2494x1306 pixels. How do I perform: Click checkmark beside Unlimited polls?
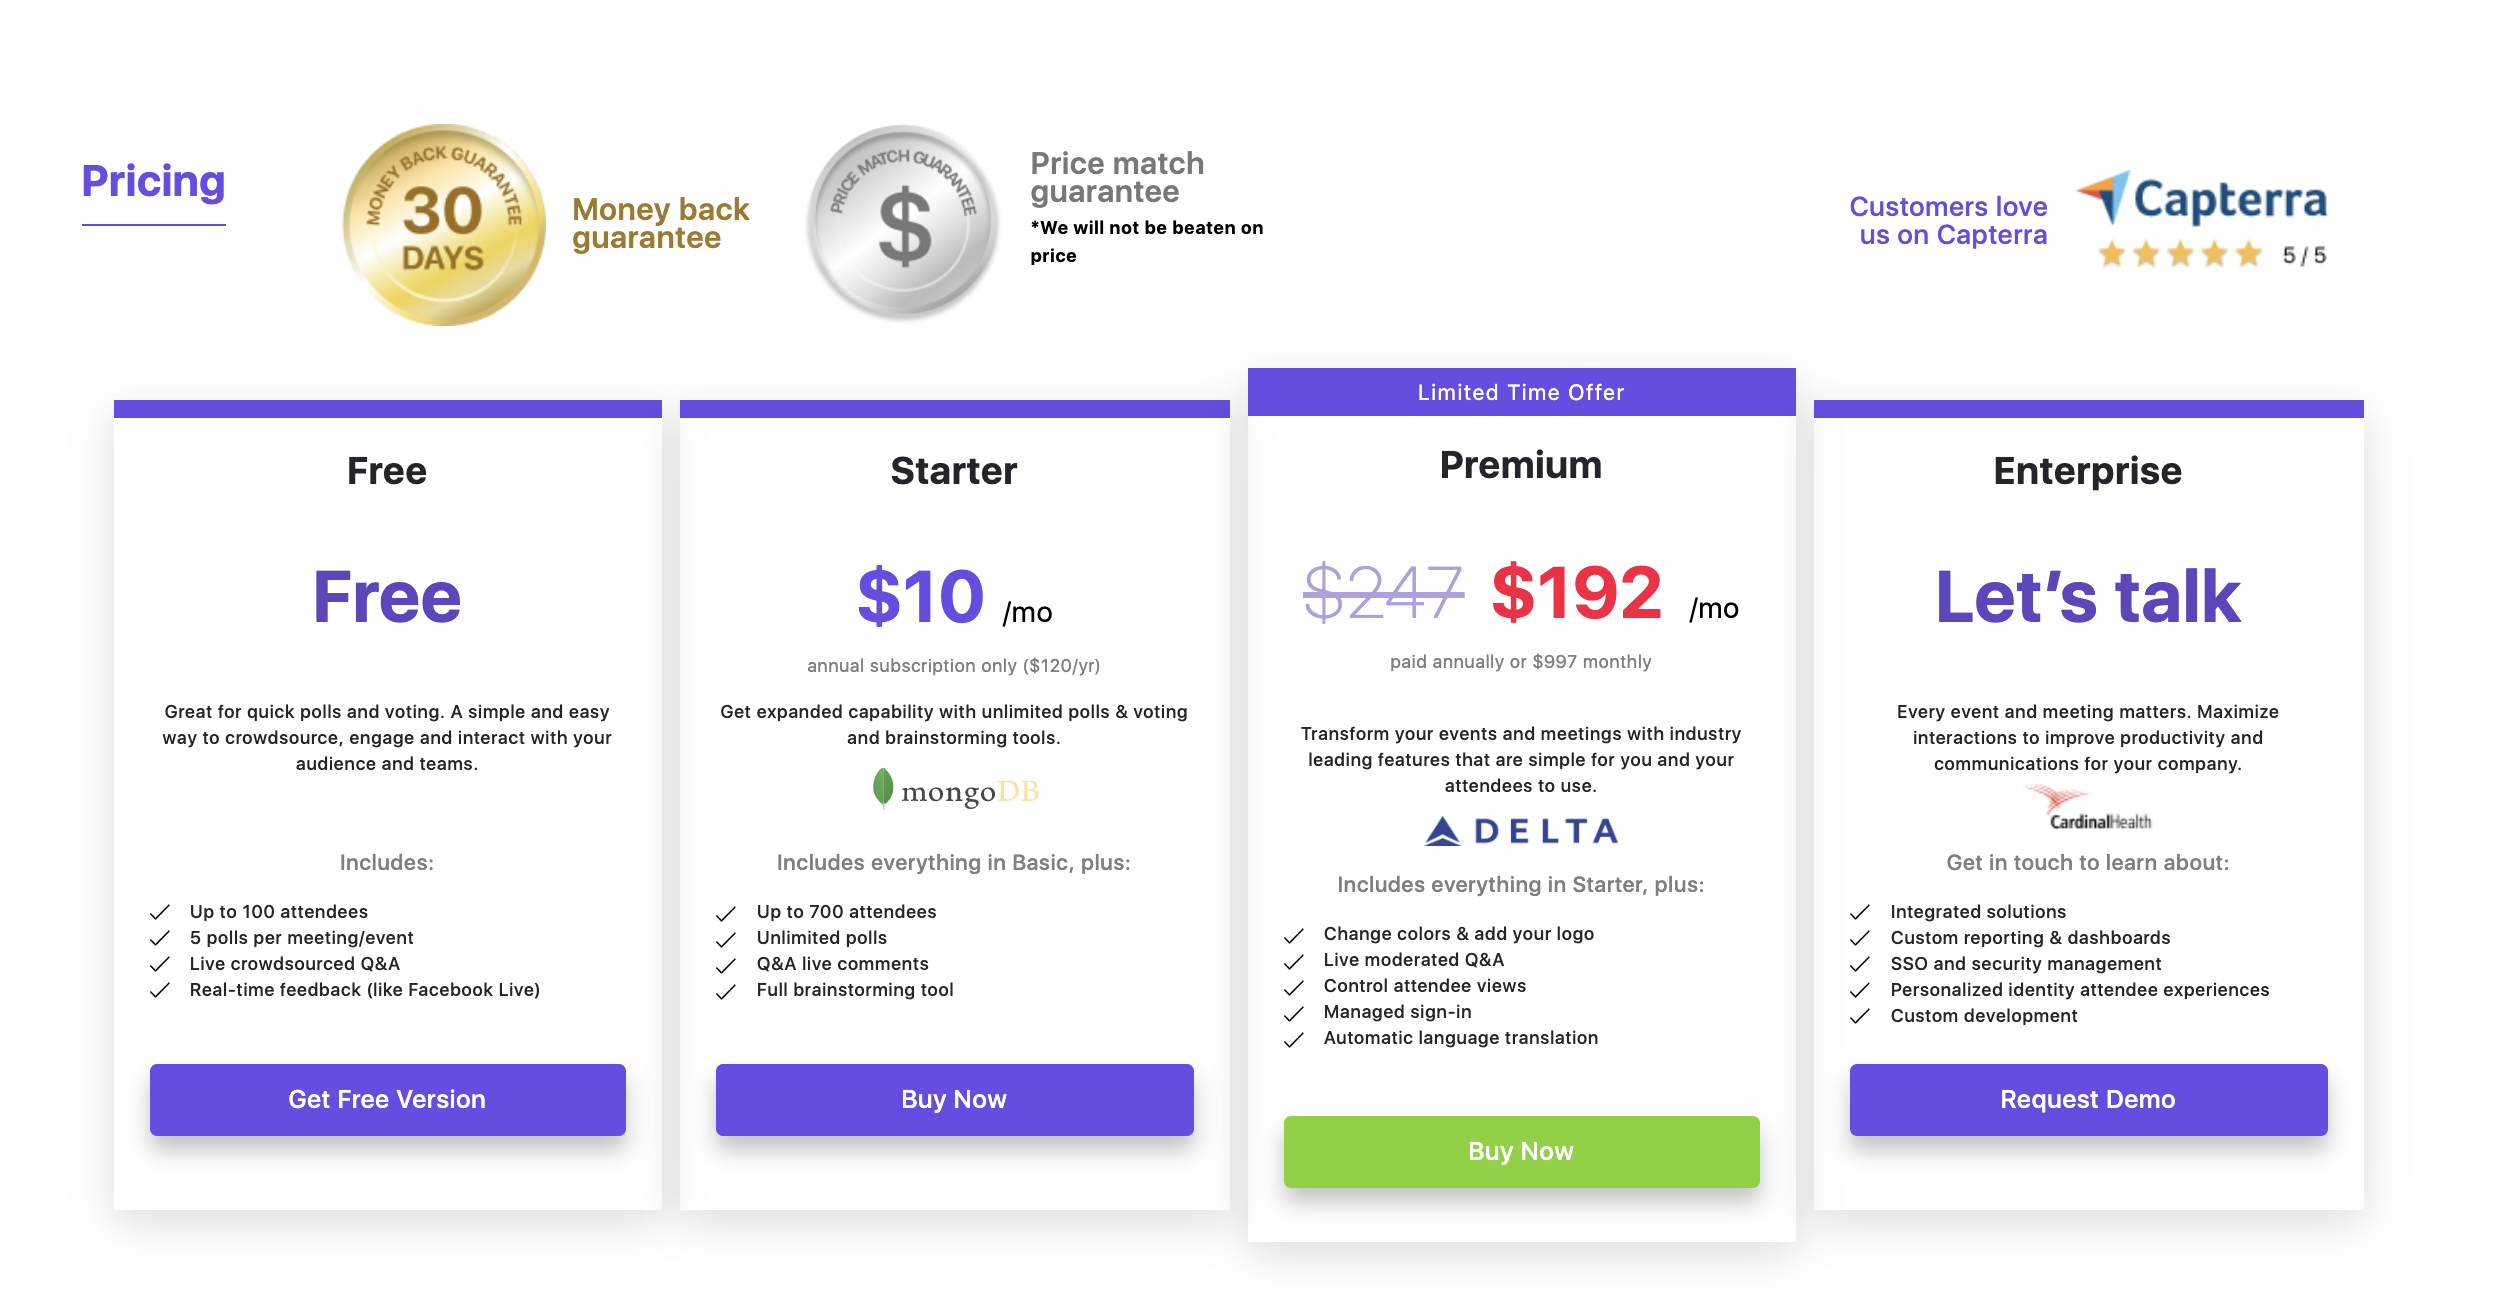pyautogui.click(x=726, y=938)
